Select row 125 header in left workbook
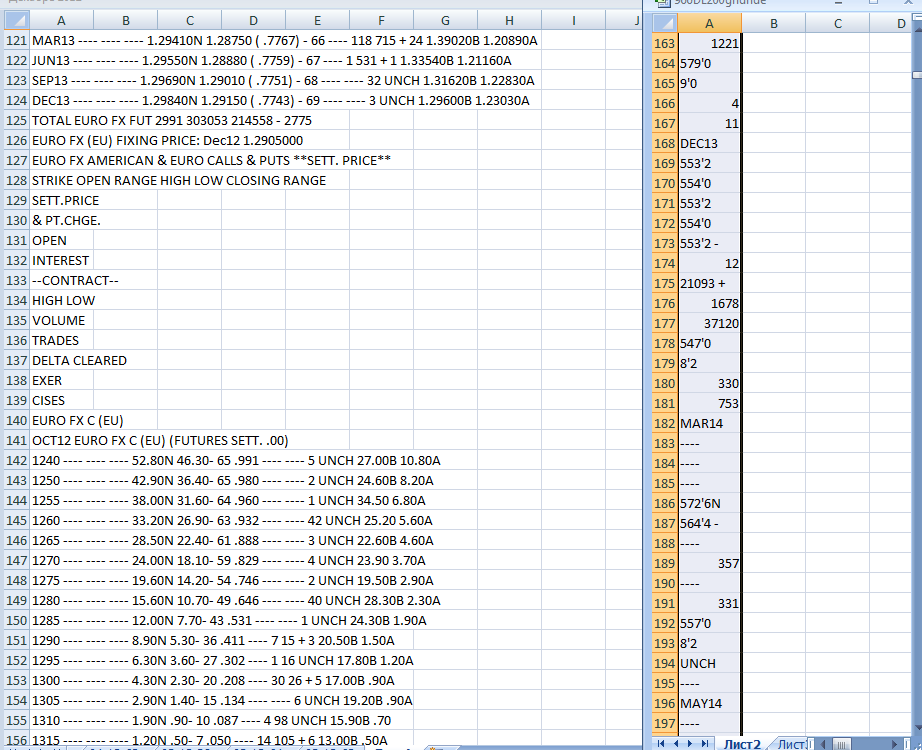Screen dimensions: 922x750 coord(16,121)
